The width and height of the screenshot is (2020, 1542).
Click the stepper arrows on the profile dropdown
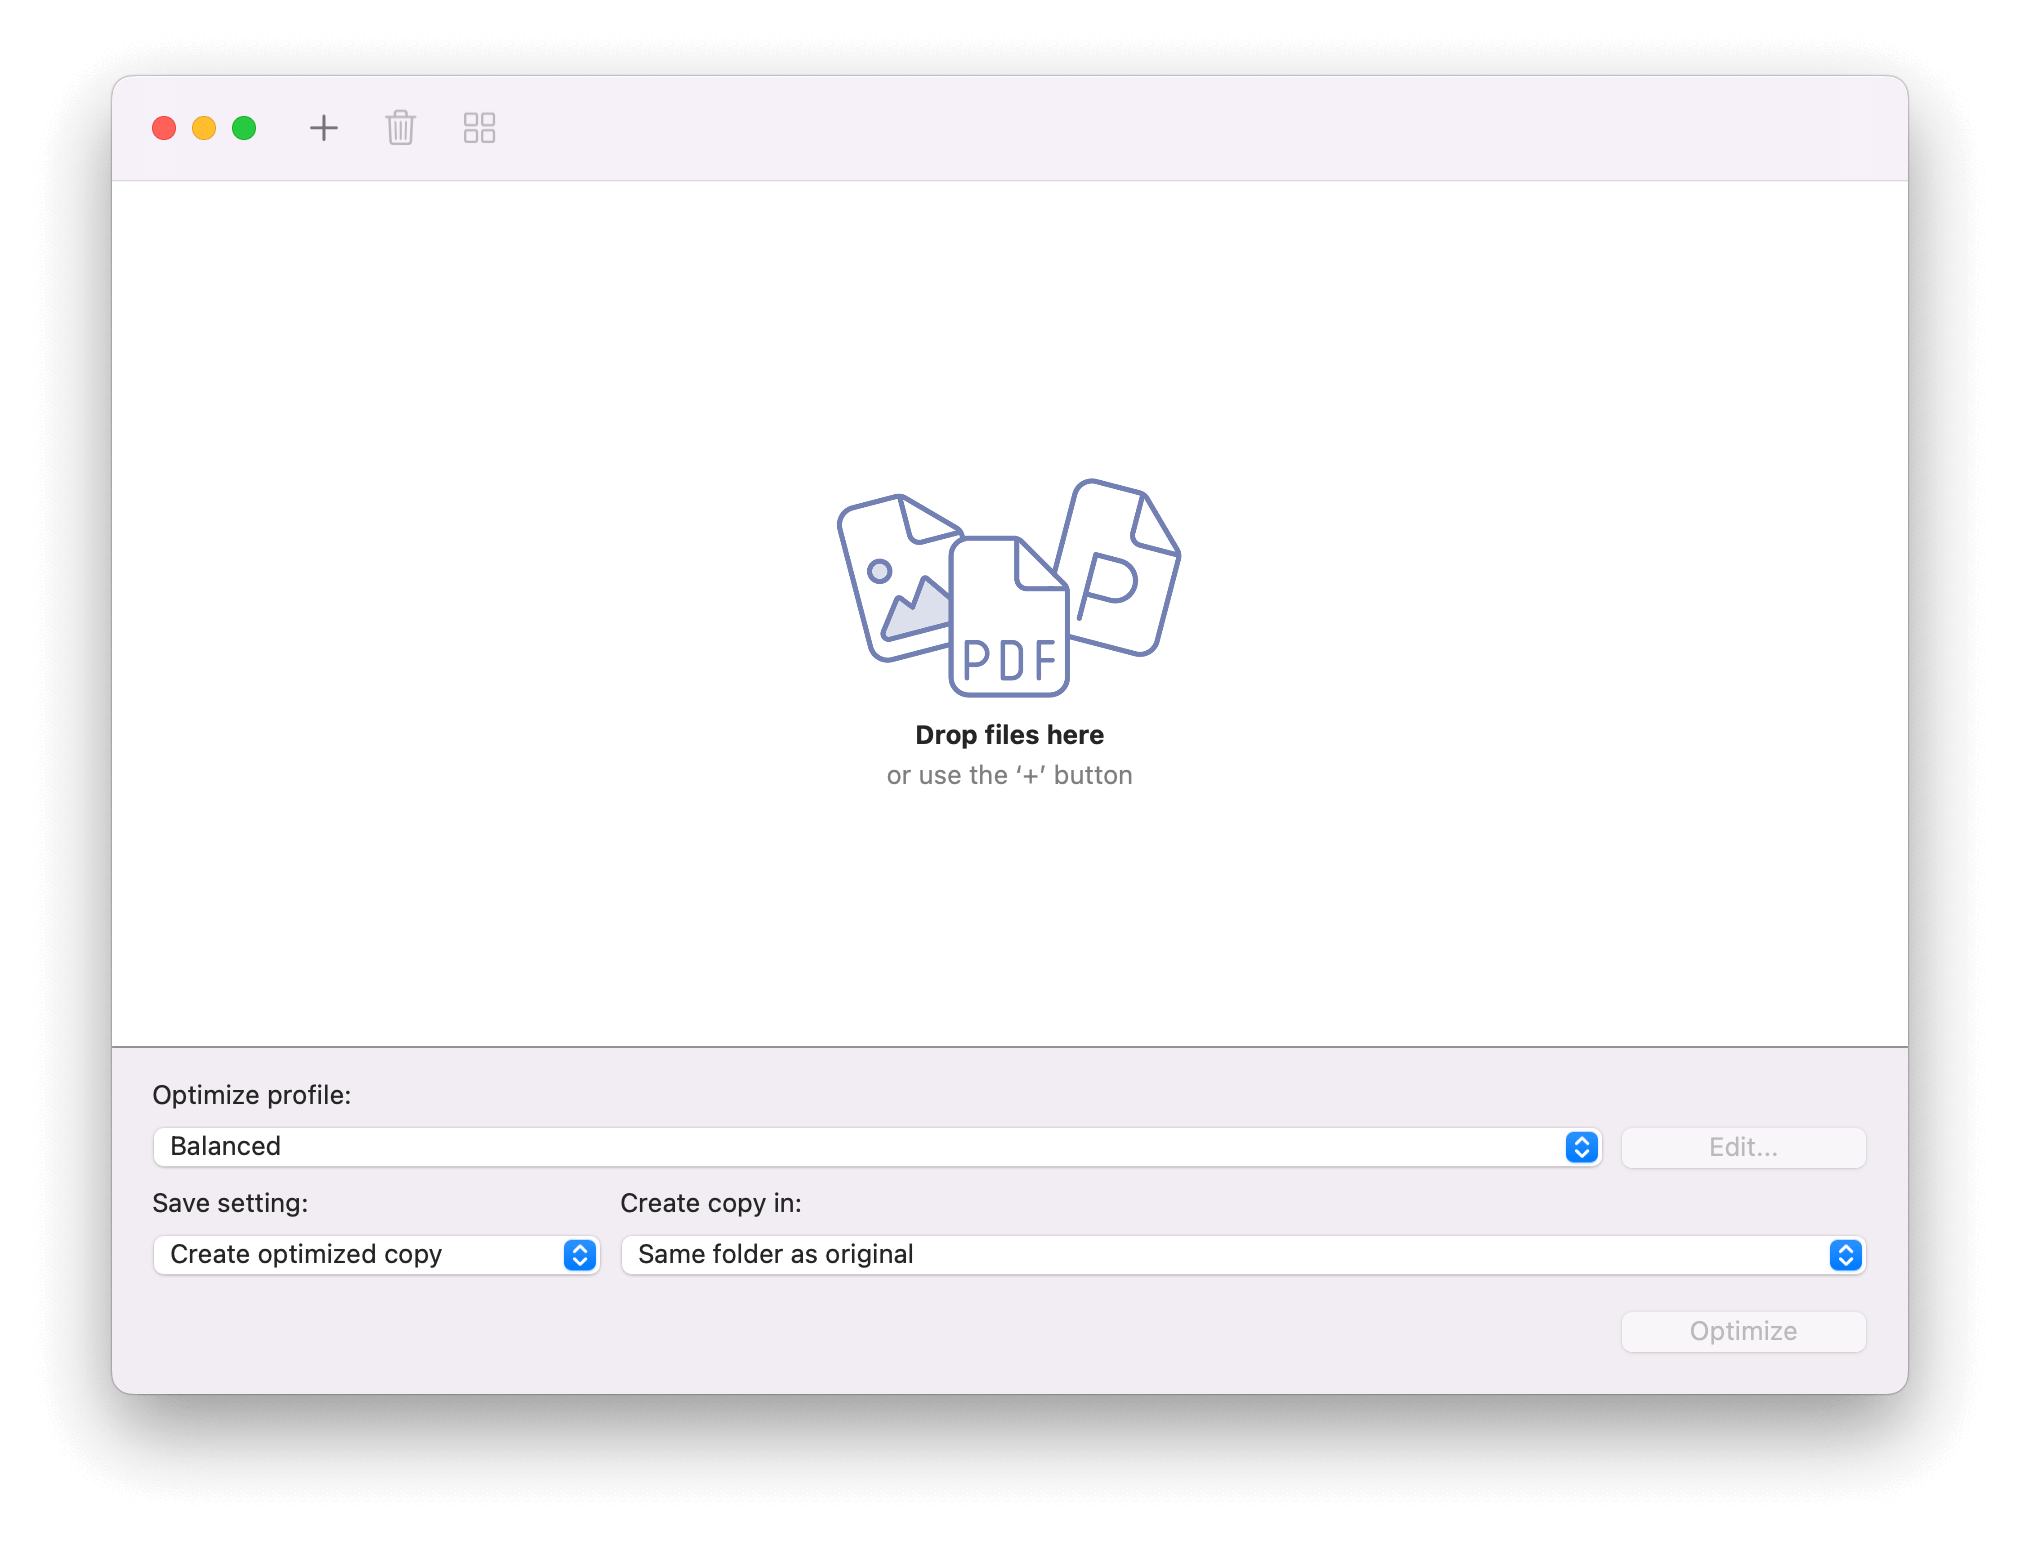pos(1580,1147)
